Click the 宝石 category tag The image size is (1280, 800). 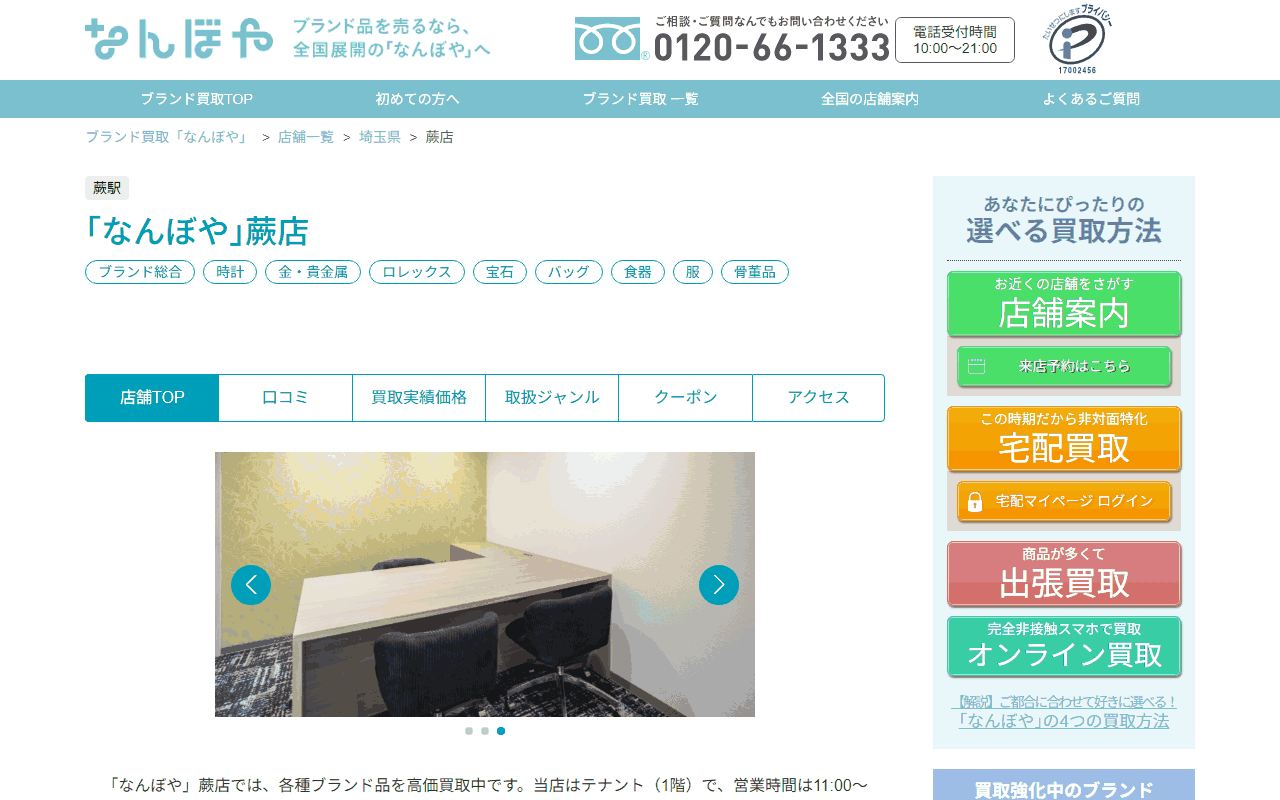tap(500, 272)
